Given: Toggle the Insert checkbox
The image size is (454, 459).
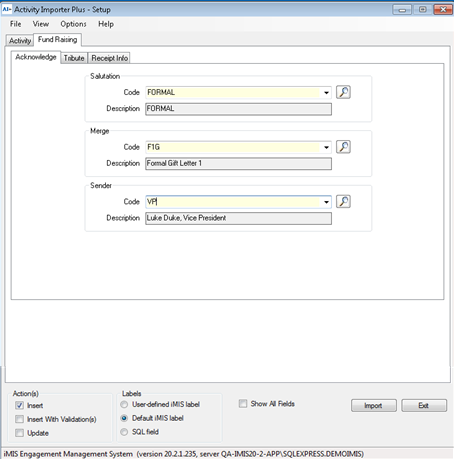Looking at the screenshot, I should click(x=19, y=405).
